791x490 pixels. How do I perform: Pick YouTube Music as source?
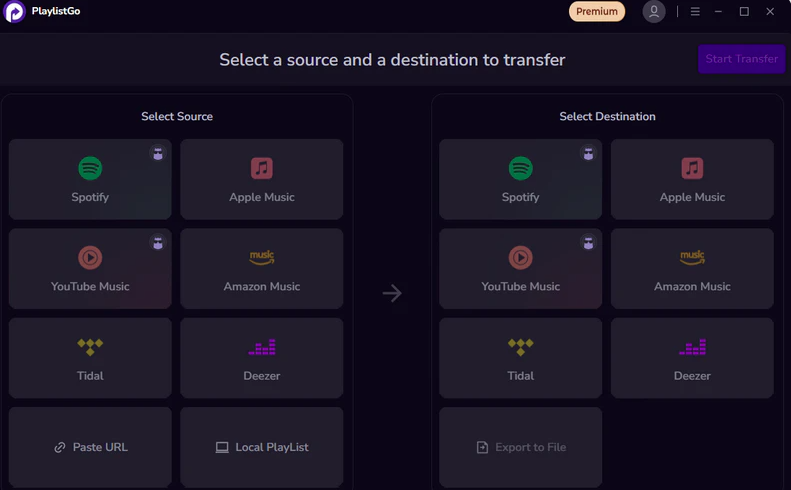90,268
